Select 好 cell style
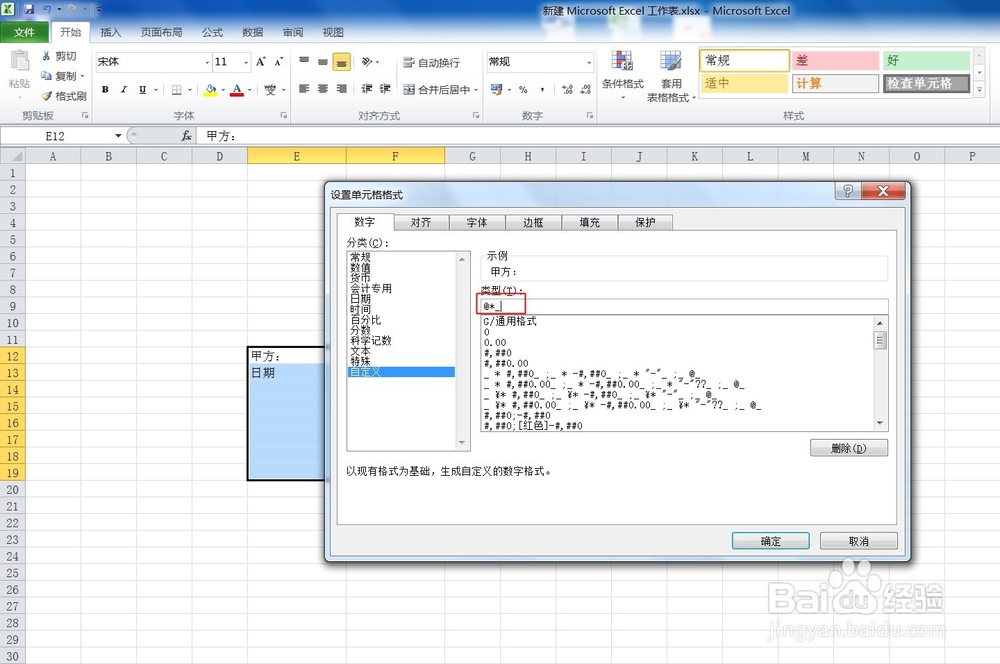 click(x=926, y=61)
